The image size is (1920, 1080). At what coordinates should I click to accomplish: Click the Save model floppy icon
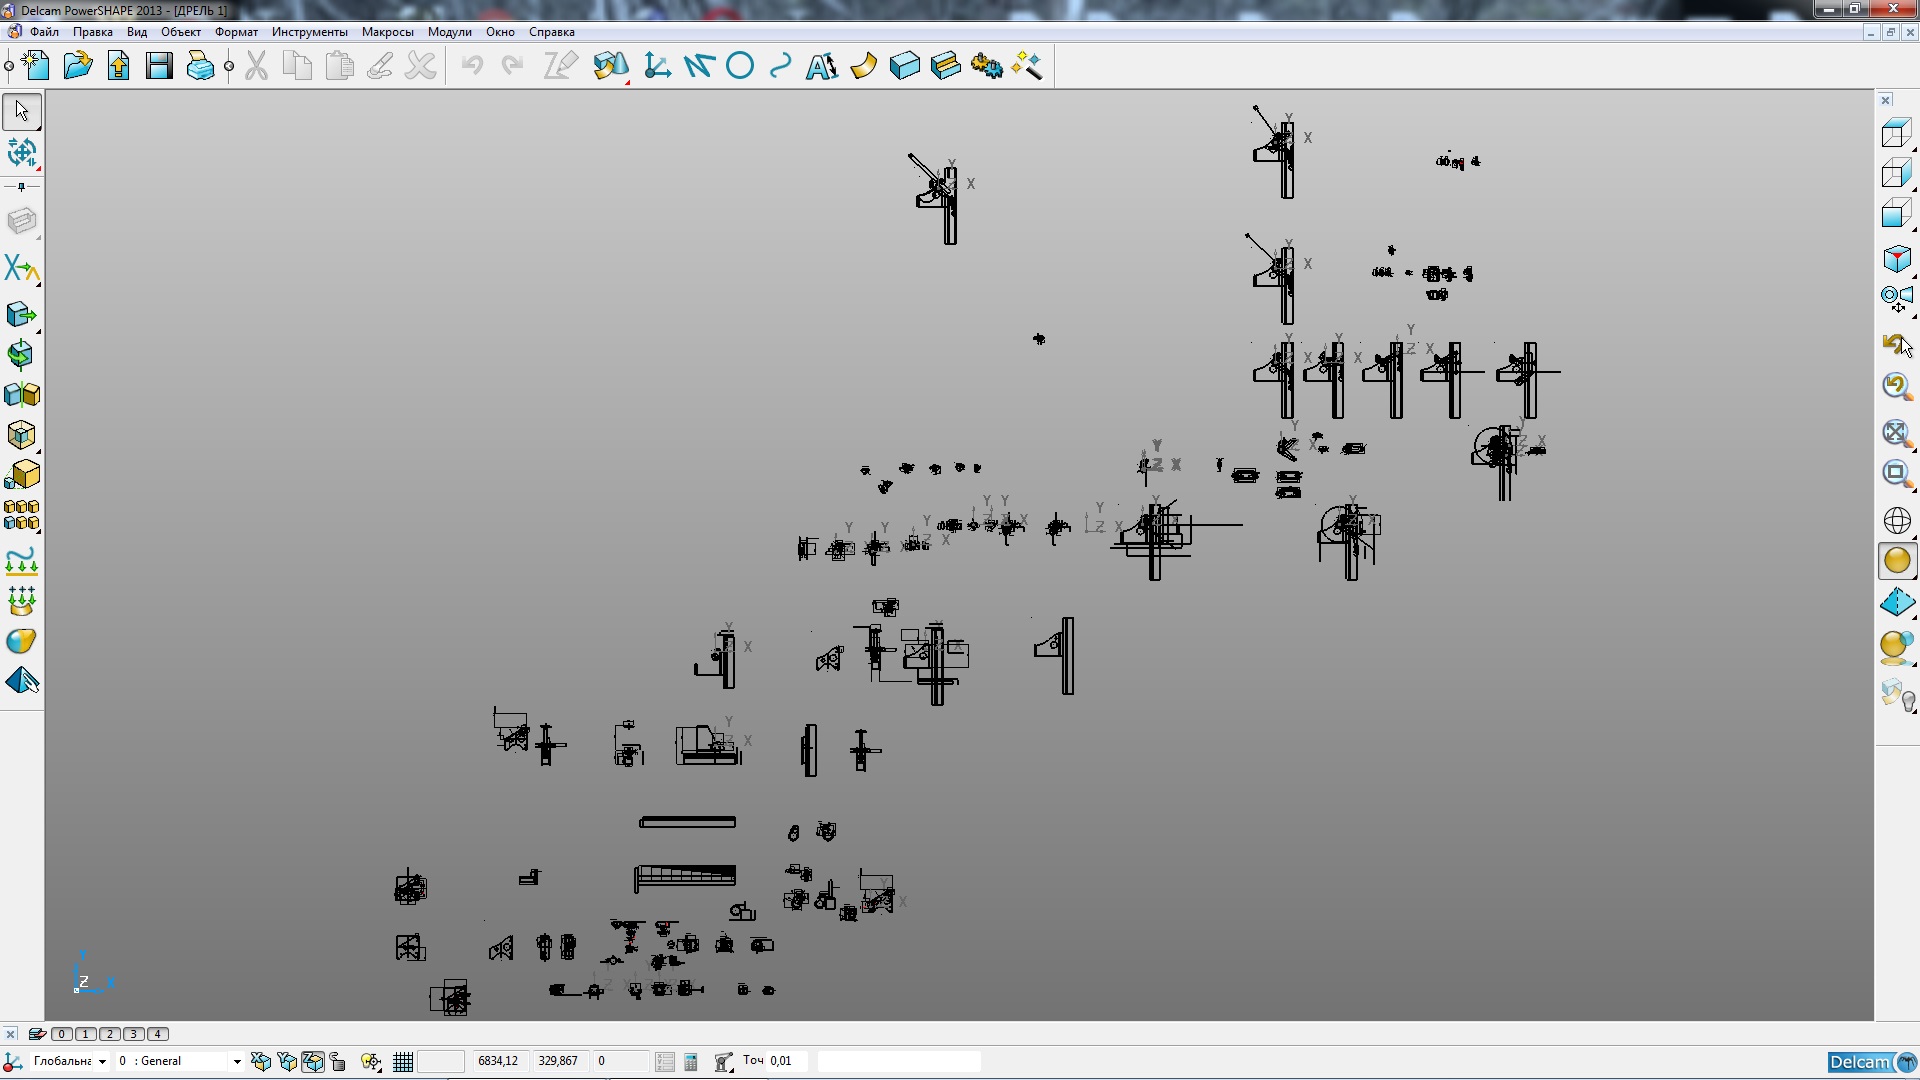[159, 67]
